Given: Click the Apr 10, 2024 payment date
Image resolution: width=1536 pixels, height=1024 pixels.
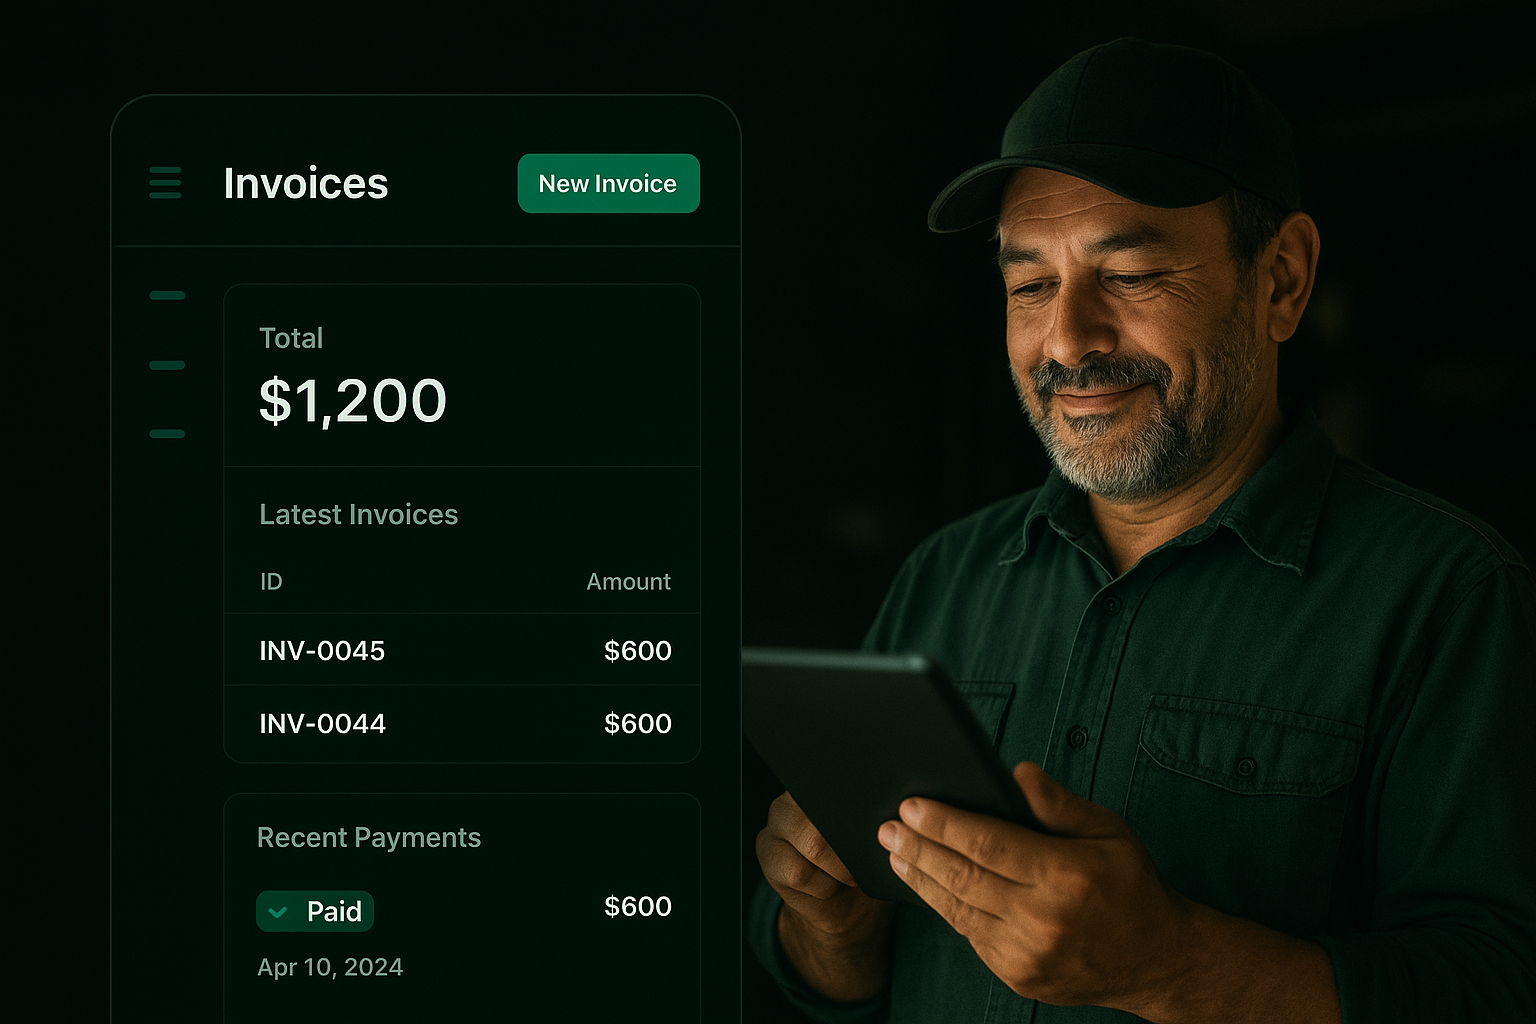Looking at the screenshot, I should point(330,967).
